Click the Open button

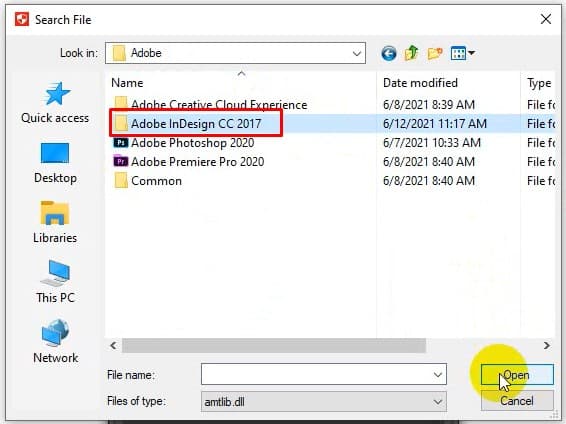click(x=517, y=375)
